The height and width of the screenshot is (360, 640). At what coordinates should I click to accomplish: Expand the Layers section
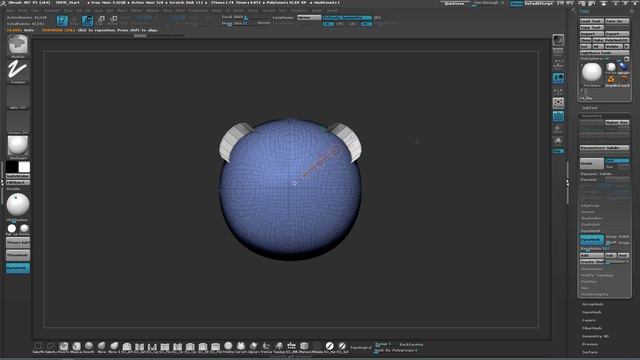pyautogui.click(x=589, y=320)
